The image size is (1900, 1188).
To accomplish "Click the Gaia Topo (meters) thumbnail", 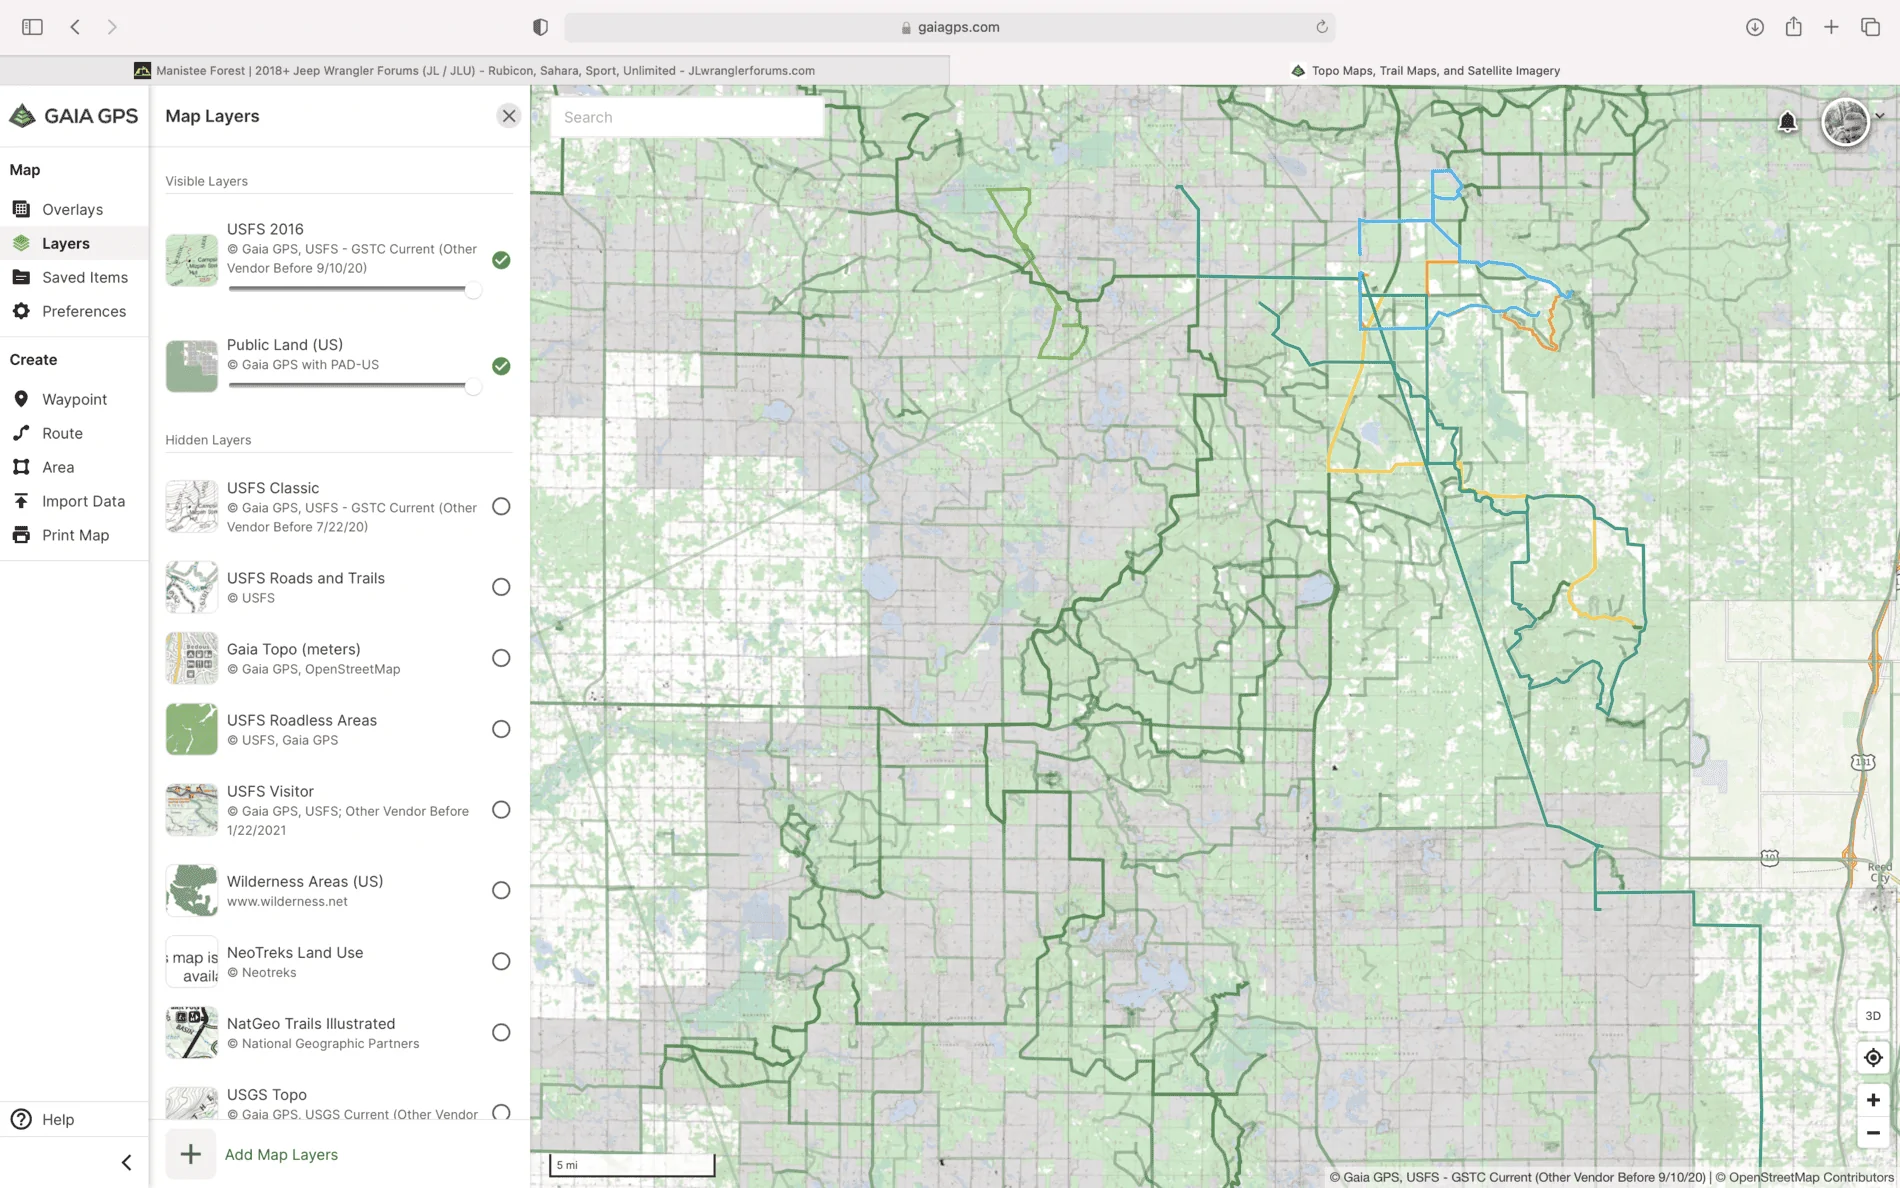I will point(191,658).
